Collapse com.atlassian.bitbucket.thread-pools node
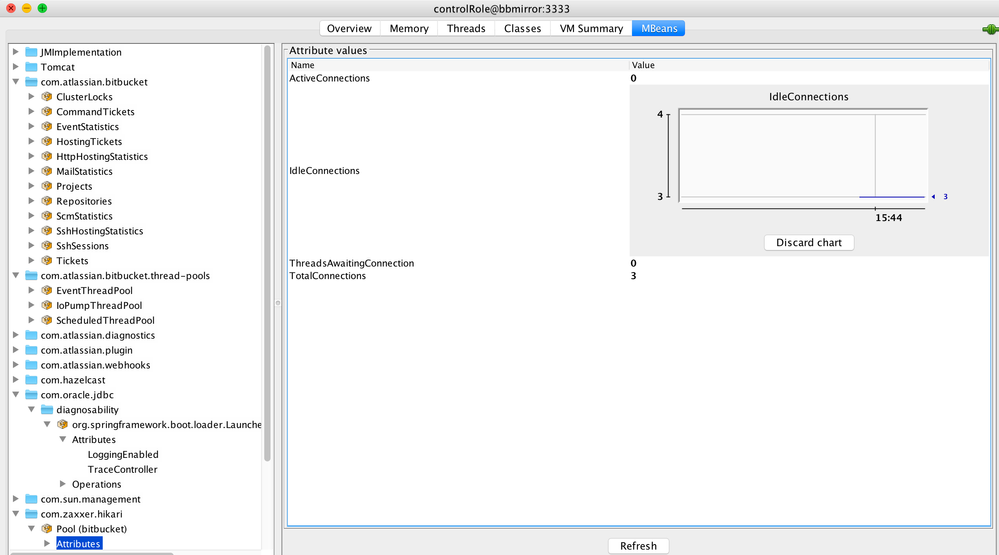 pyautogui.click(x=16, y=275)
